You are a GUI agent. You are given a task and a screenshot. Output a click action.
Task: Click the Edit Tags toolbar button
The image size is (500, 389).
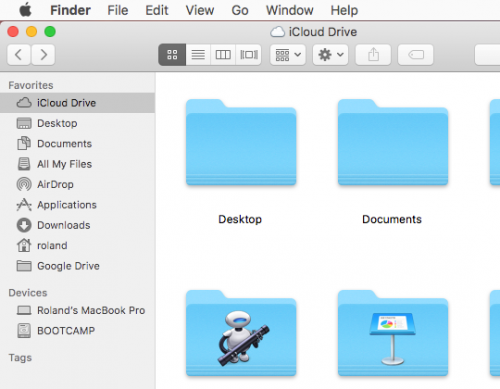point(416,55)
